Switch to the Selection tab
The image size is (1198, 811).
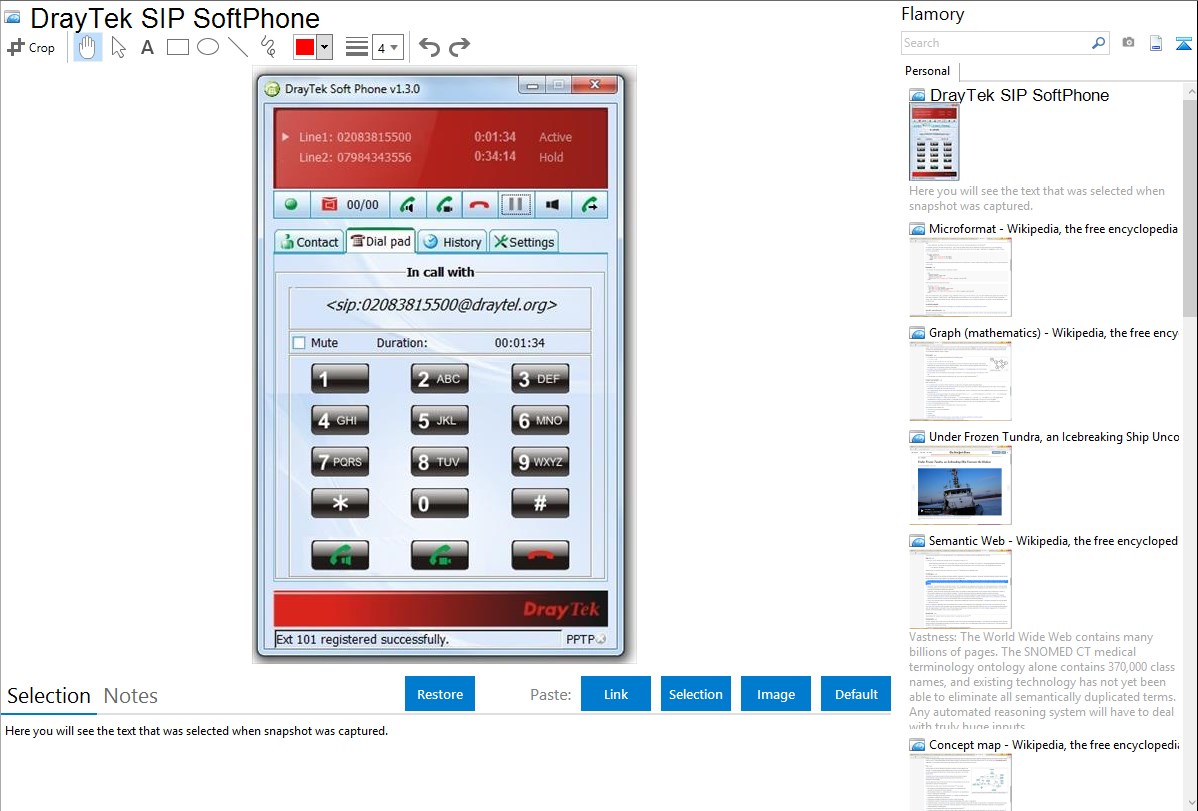(49, 696)
